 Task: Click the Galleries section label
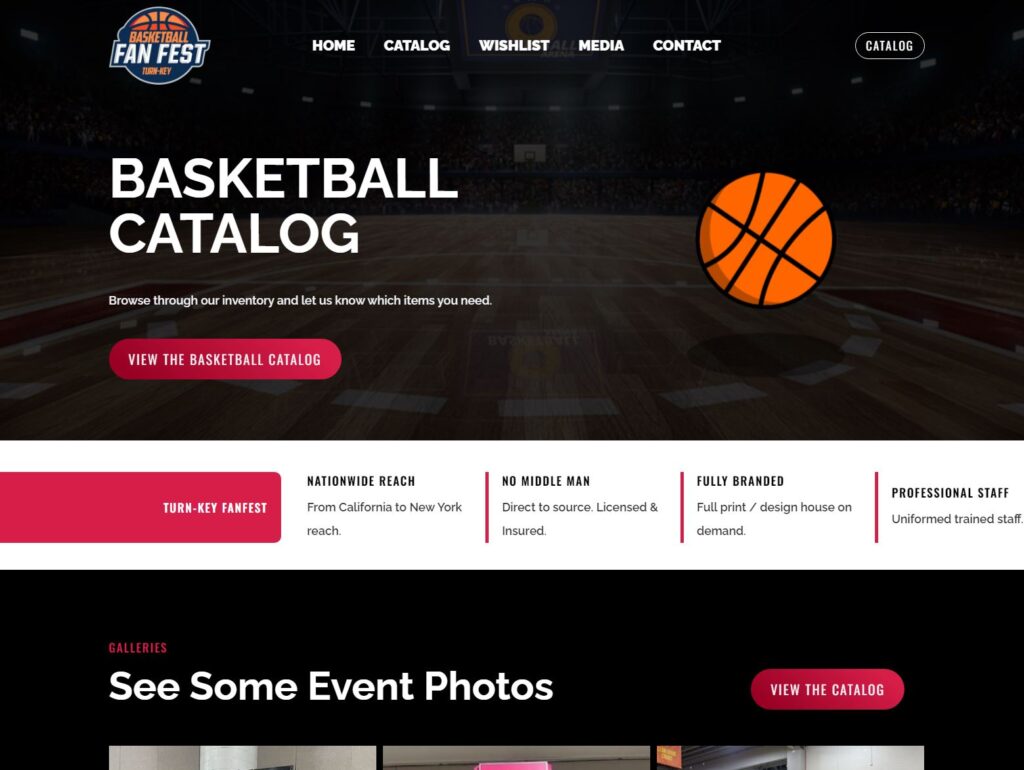[138, 648]
